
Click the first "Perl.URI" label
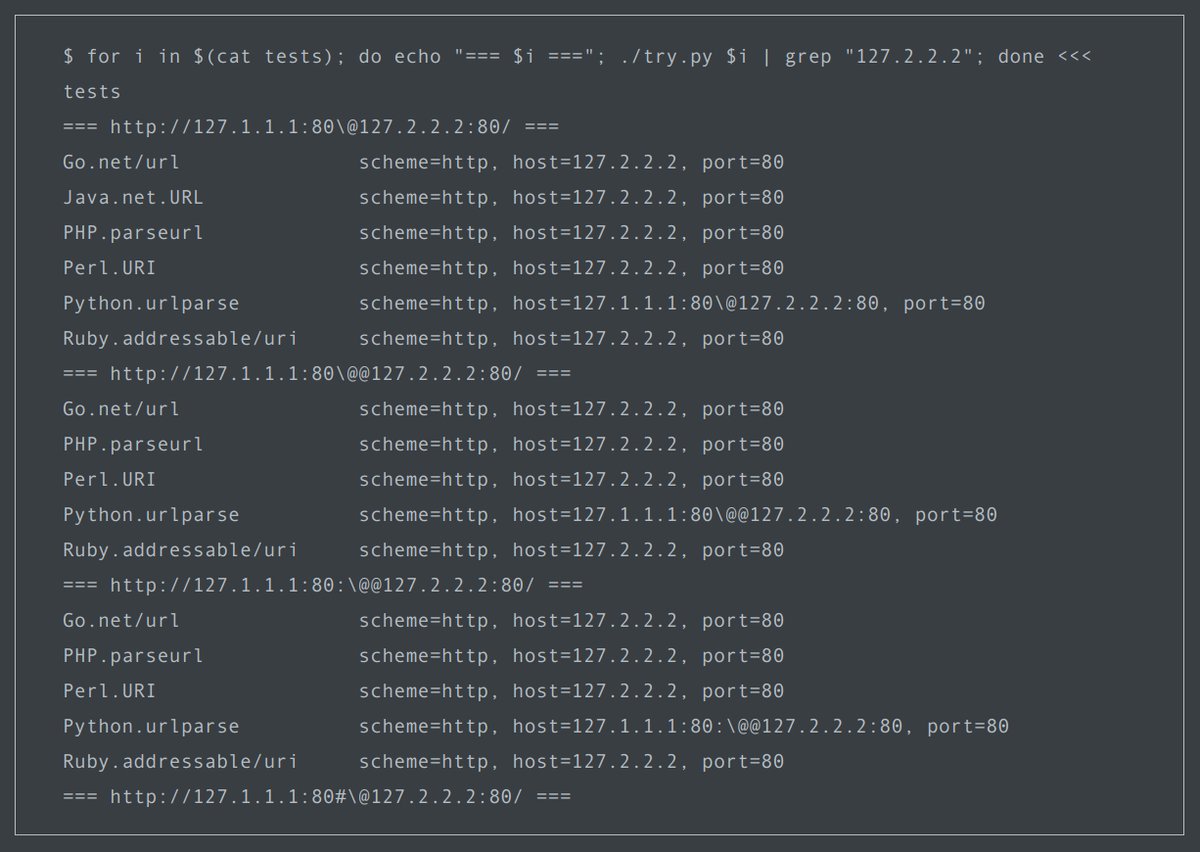coord(110,268)
